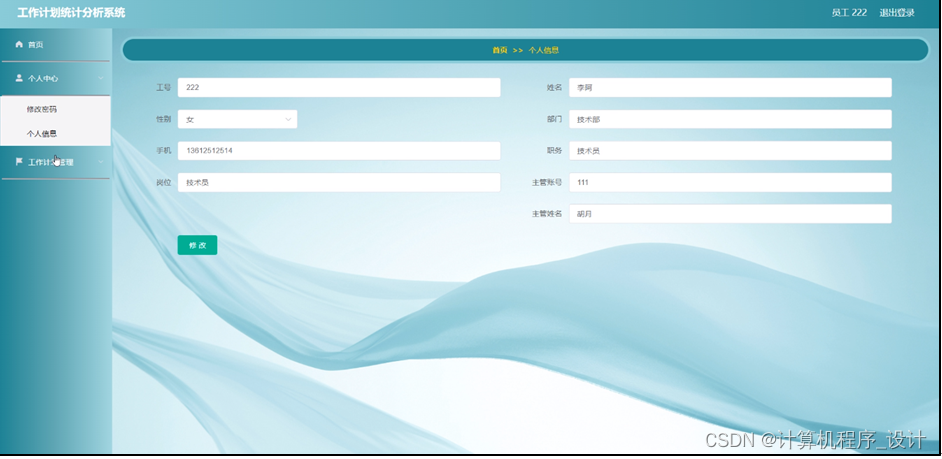Image resolution: width=942 pixels, height=459 pixels.
Task: Click the 主管姓名 field with 胡月
Action: pyautogui.click(x=730, y=214)
